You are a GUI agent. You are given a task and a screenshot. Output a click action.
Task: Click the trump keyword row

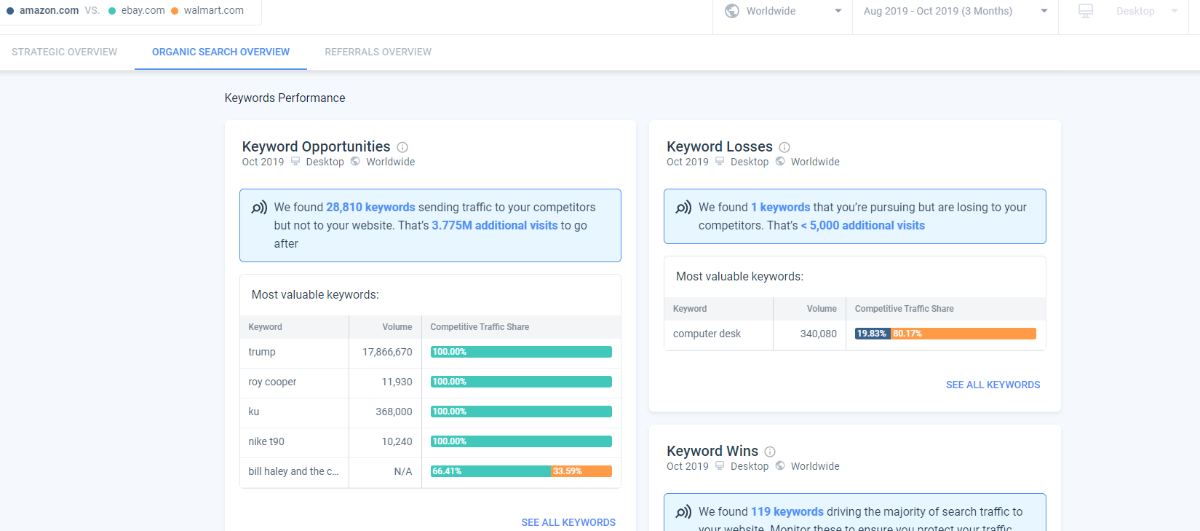click(430, 352)
